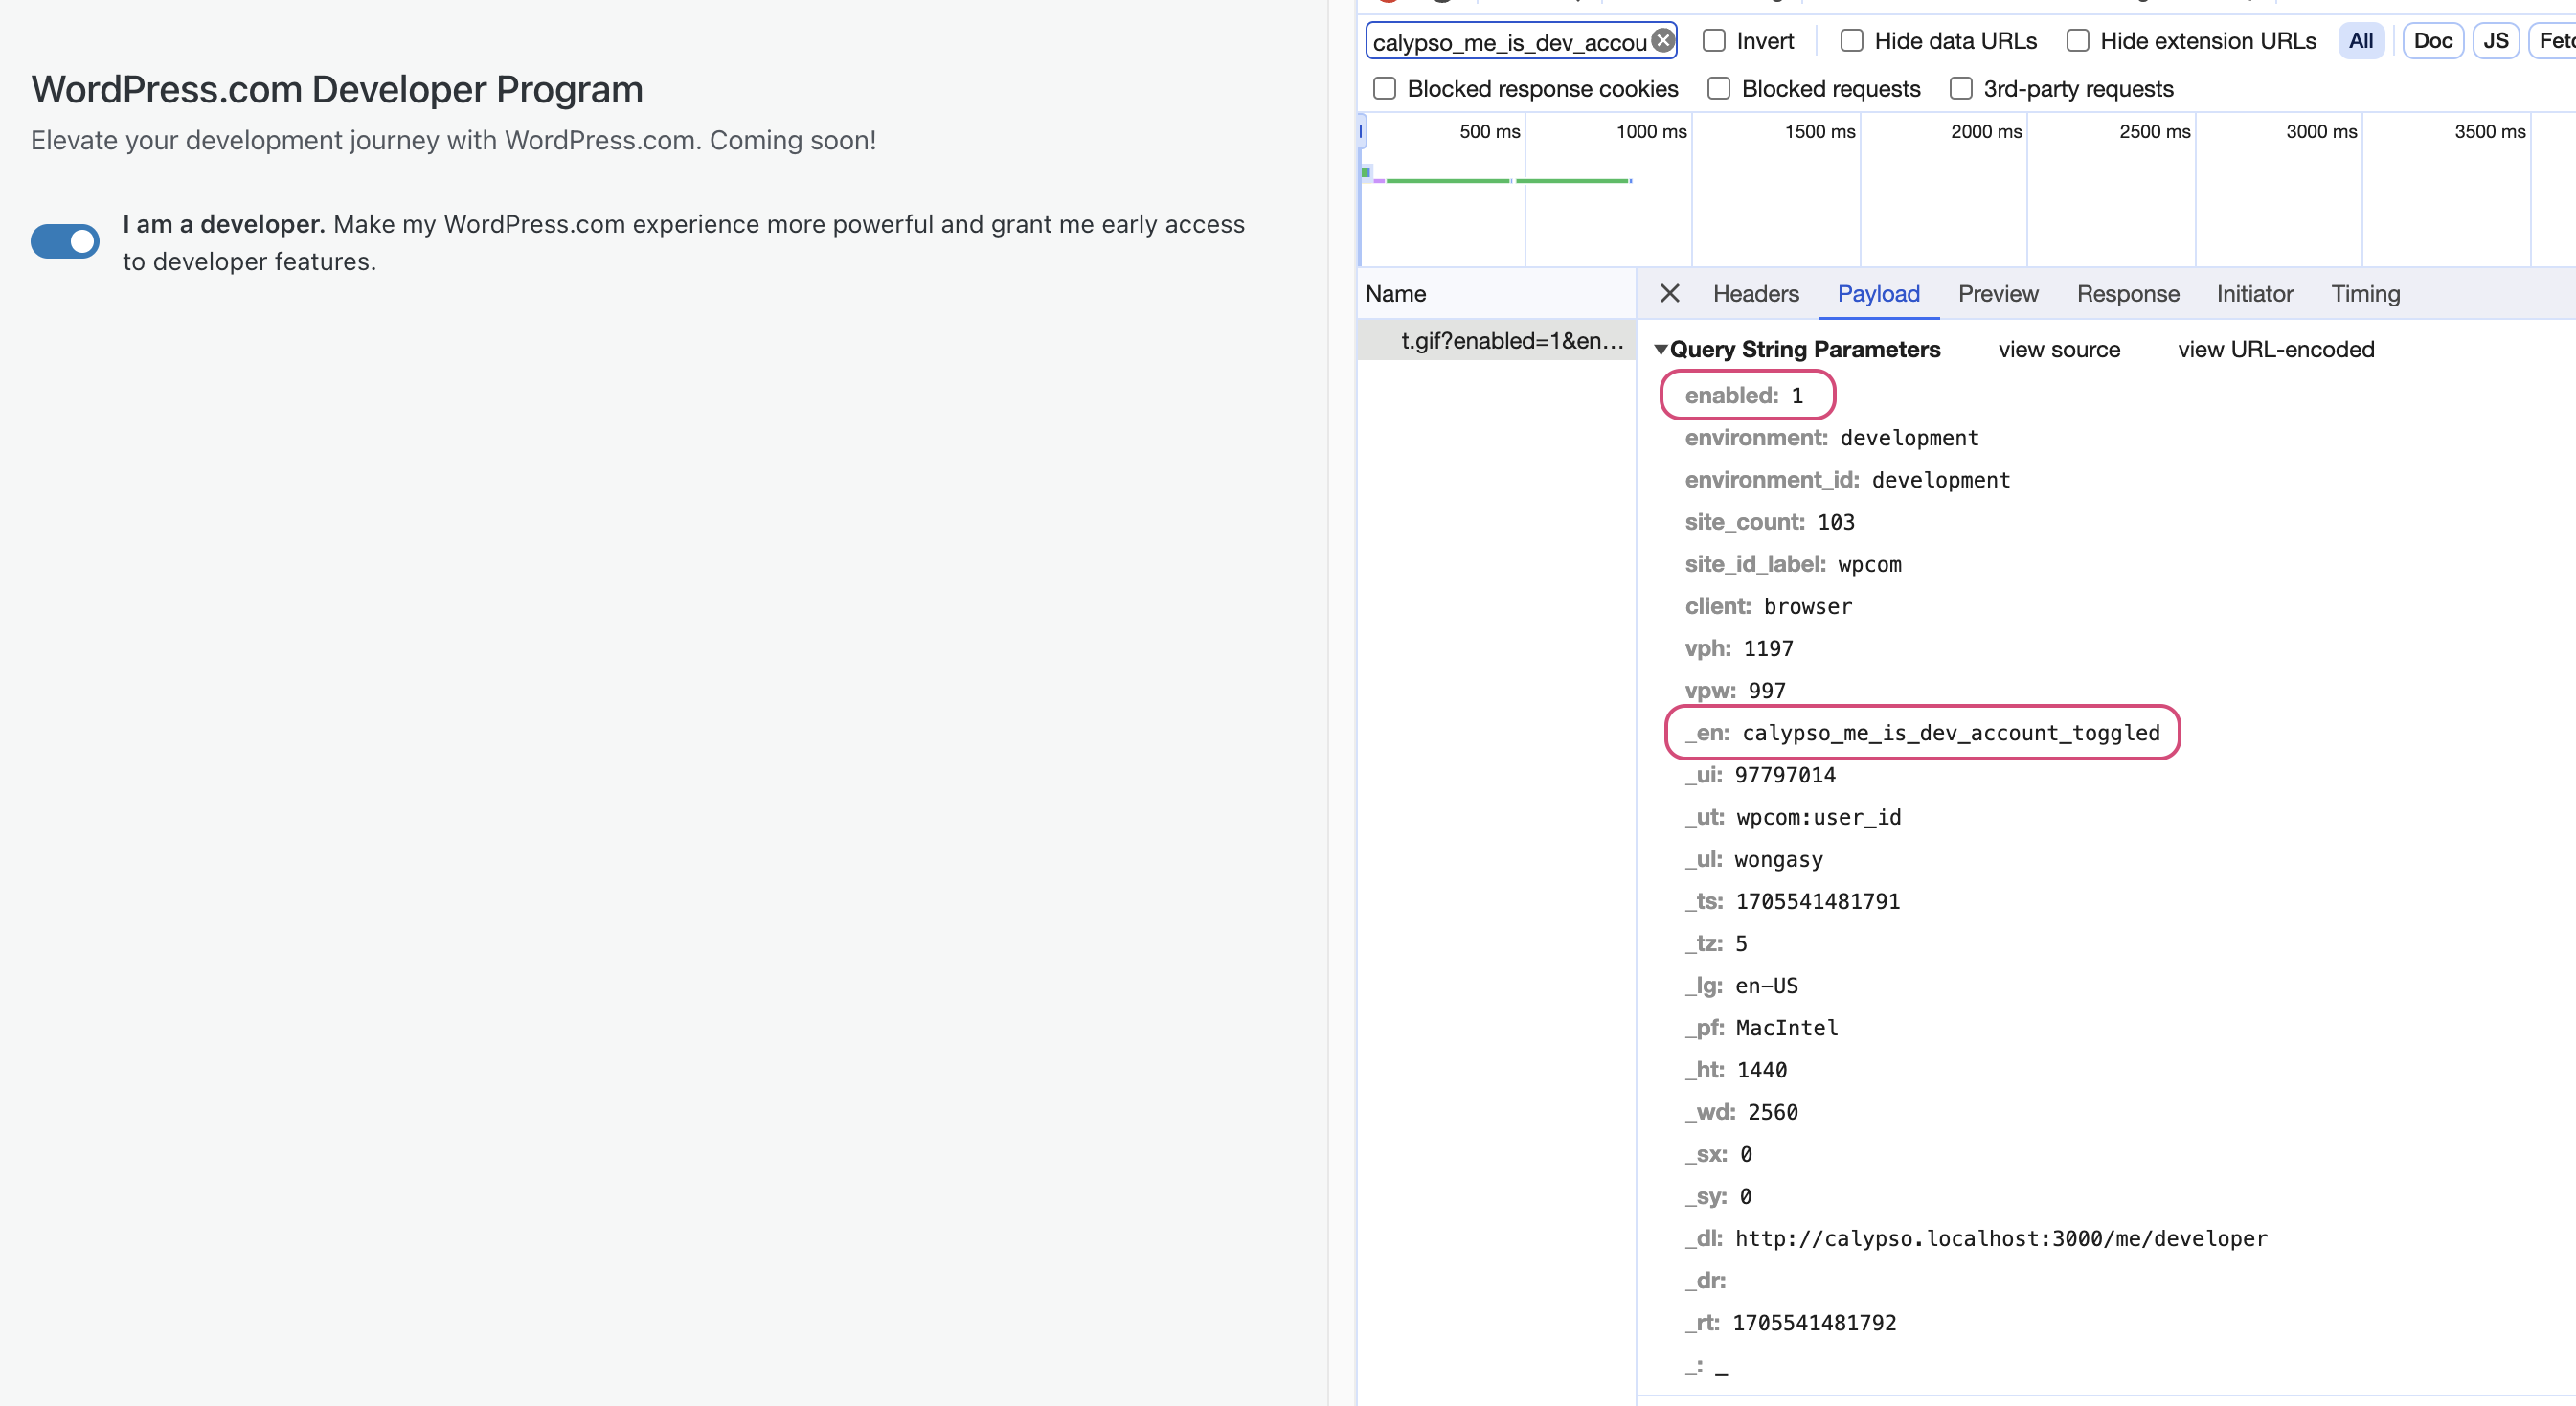Check the Invert filter checkbox
The image size is (2576, 1406).
point(1714,41)
